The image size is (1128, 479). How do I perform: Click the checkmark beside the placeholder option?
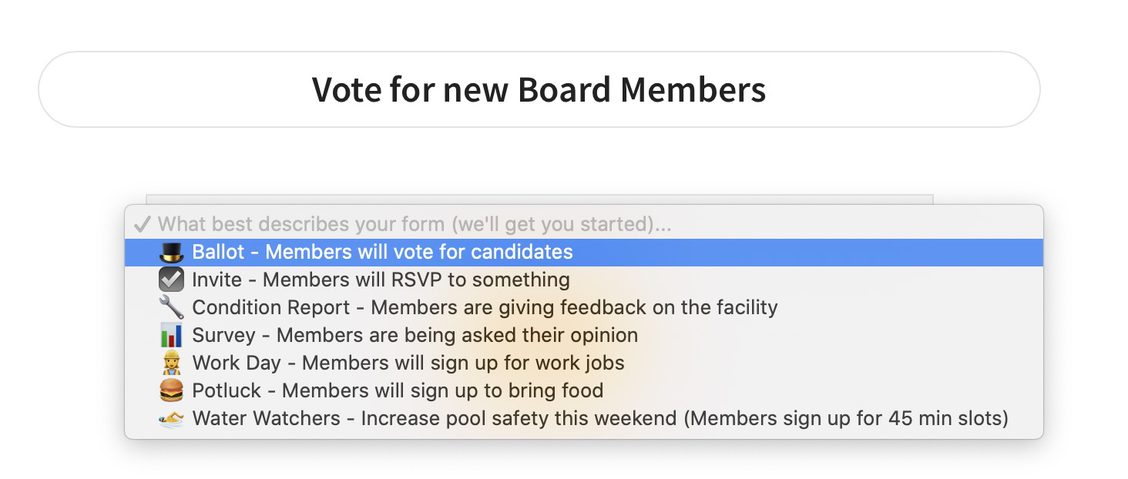(x=142, y=224)
